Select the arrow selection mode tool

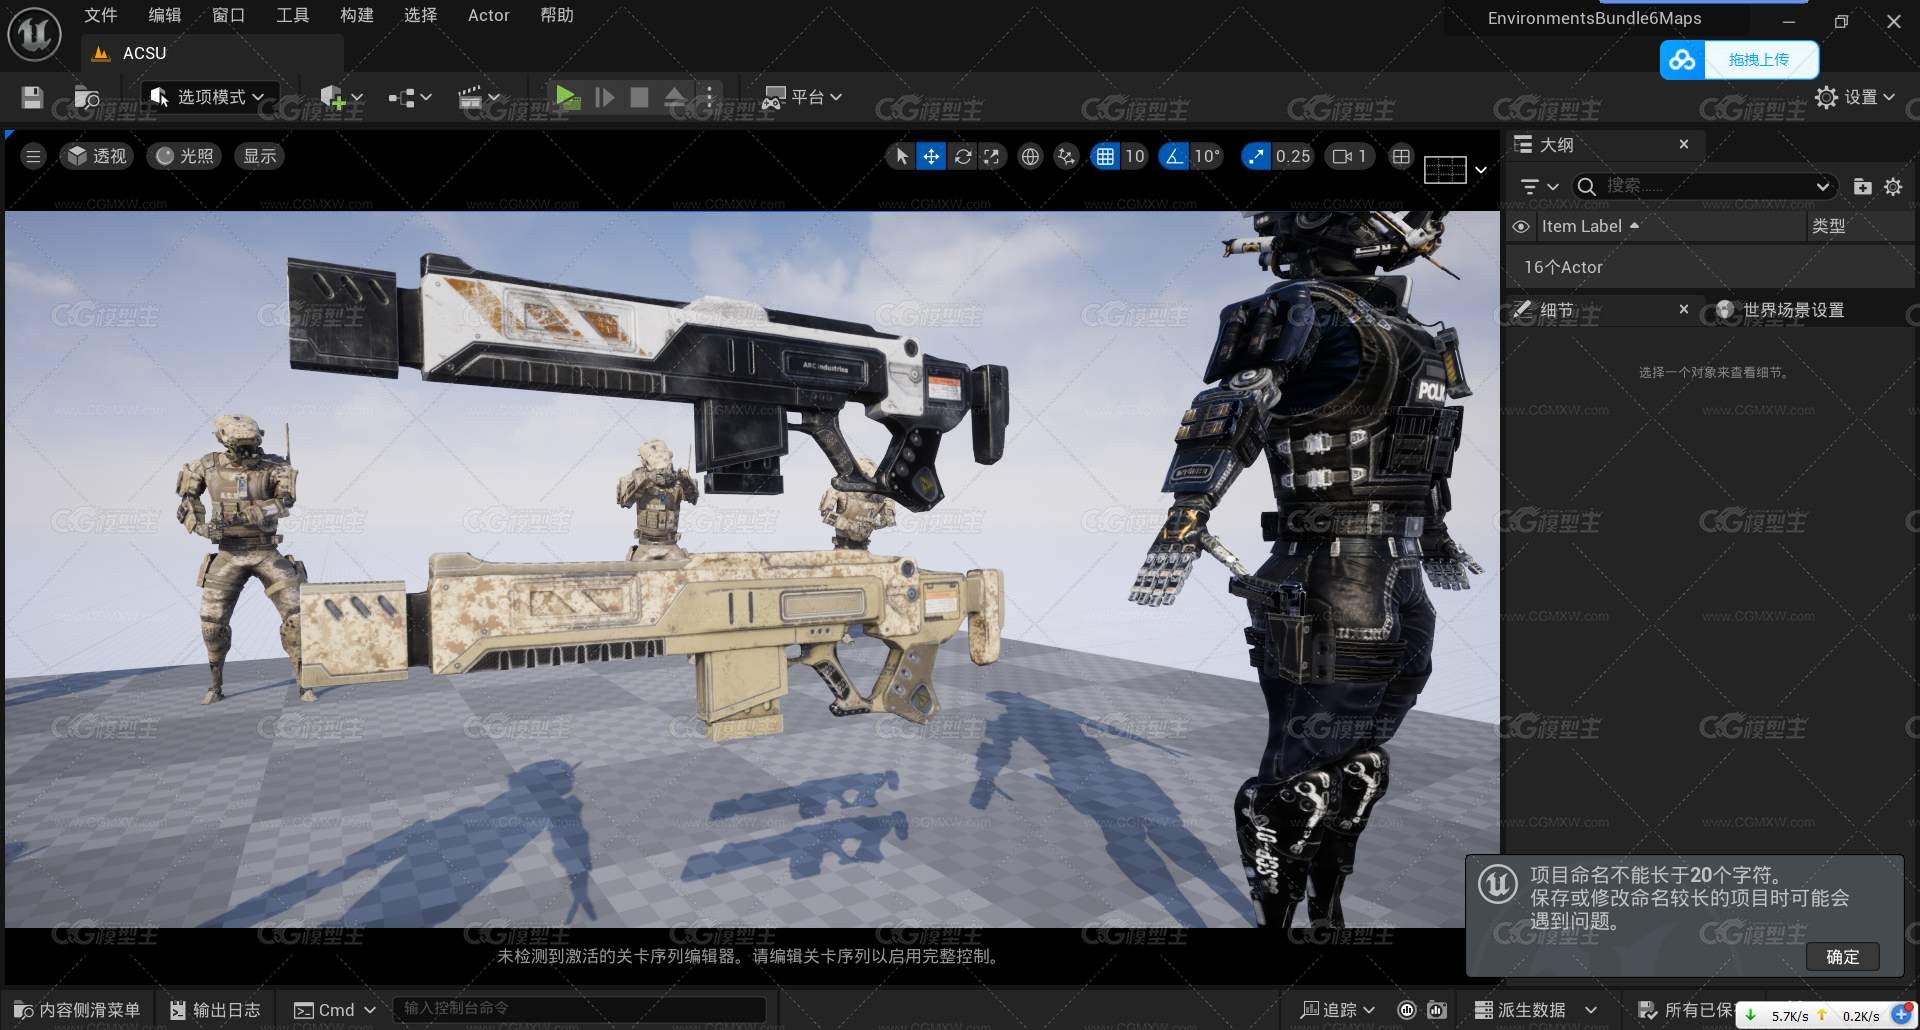[901, 156]
